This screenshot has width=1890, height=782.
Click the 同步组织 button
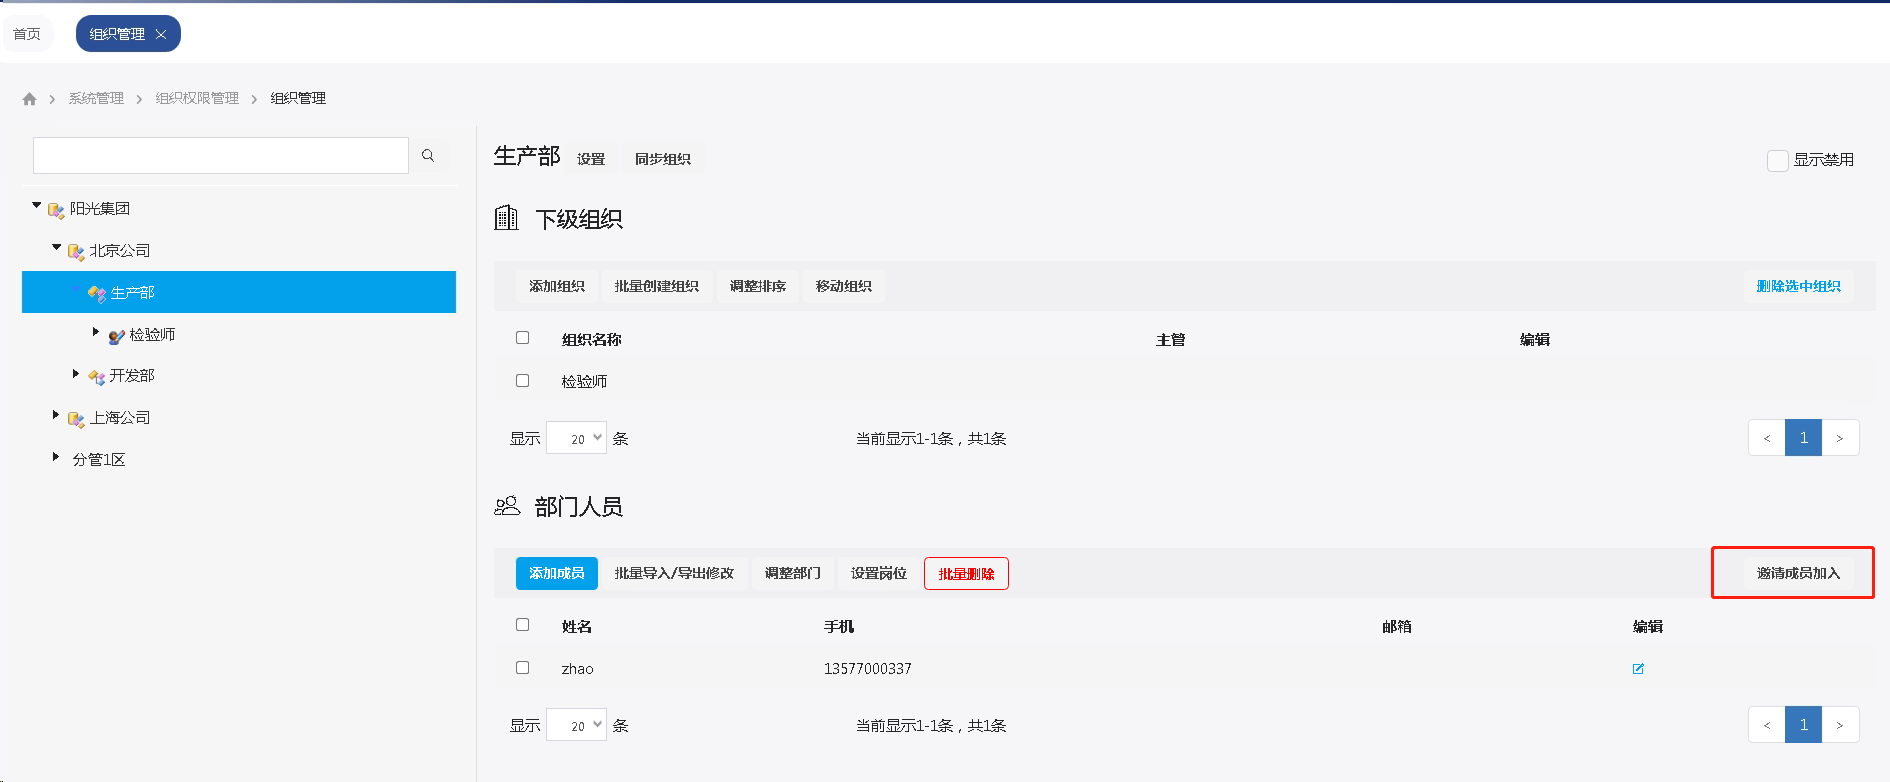tap(663, 159)
